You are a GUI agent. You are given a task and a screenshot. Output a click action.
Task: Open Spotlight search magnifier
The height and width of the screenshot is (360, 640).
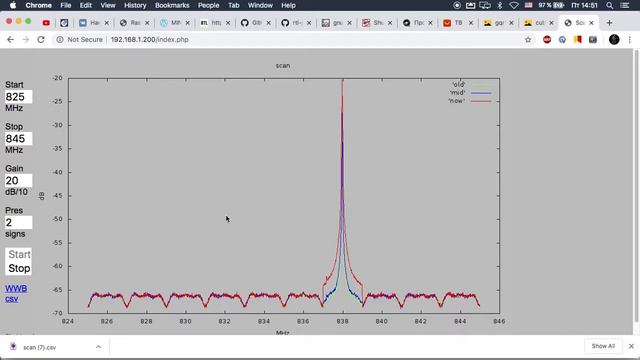609,5
